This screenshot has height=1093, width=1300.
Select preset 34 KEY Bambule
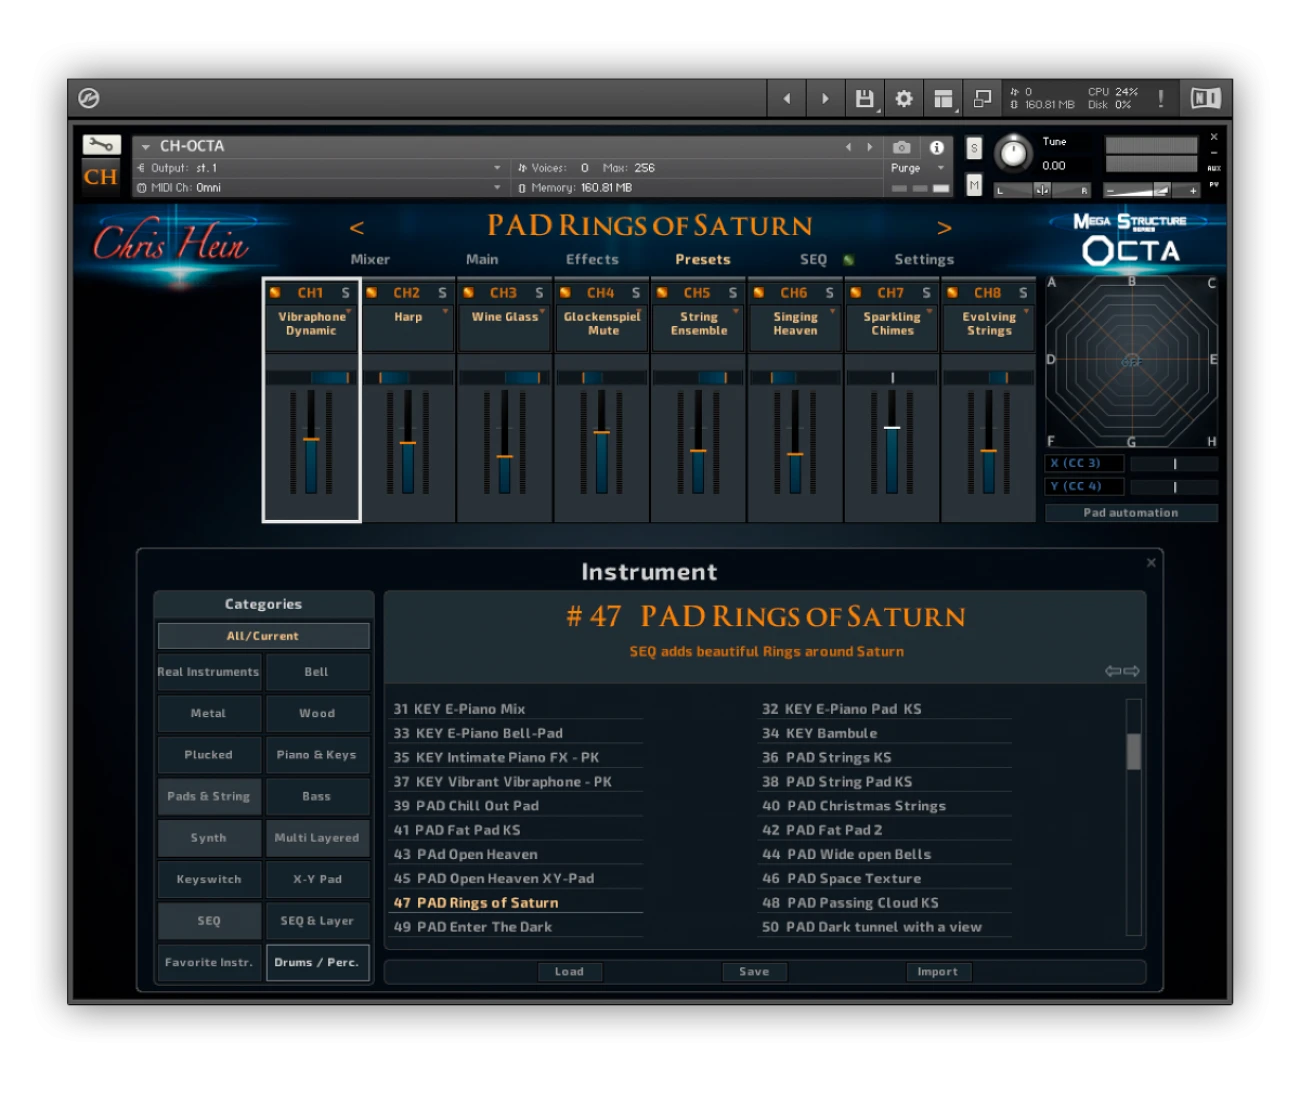885,733
